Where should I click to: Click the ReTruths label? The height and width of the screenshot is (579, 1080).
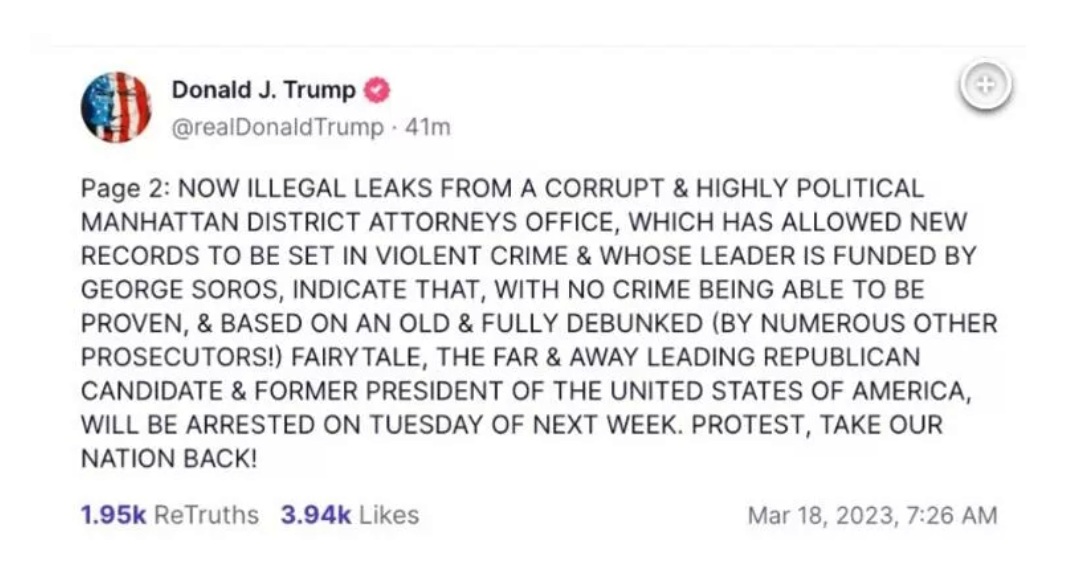click(x=207, y=515)
